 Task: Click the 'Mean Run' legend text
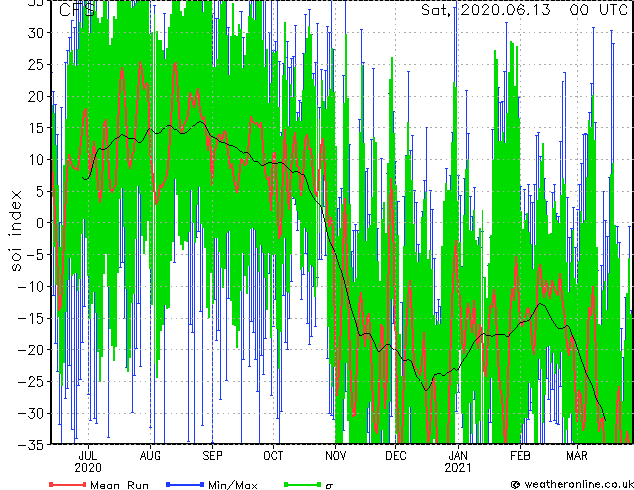(x=119, y=485)
